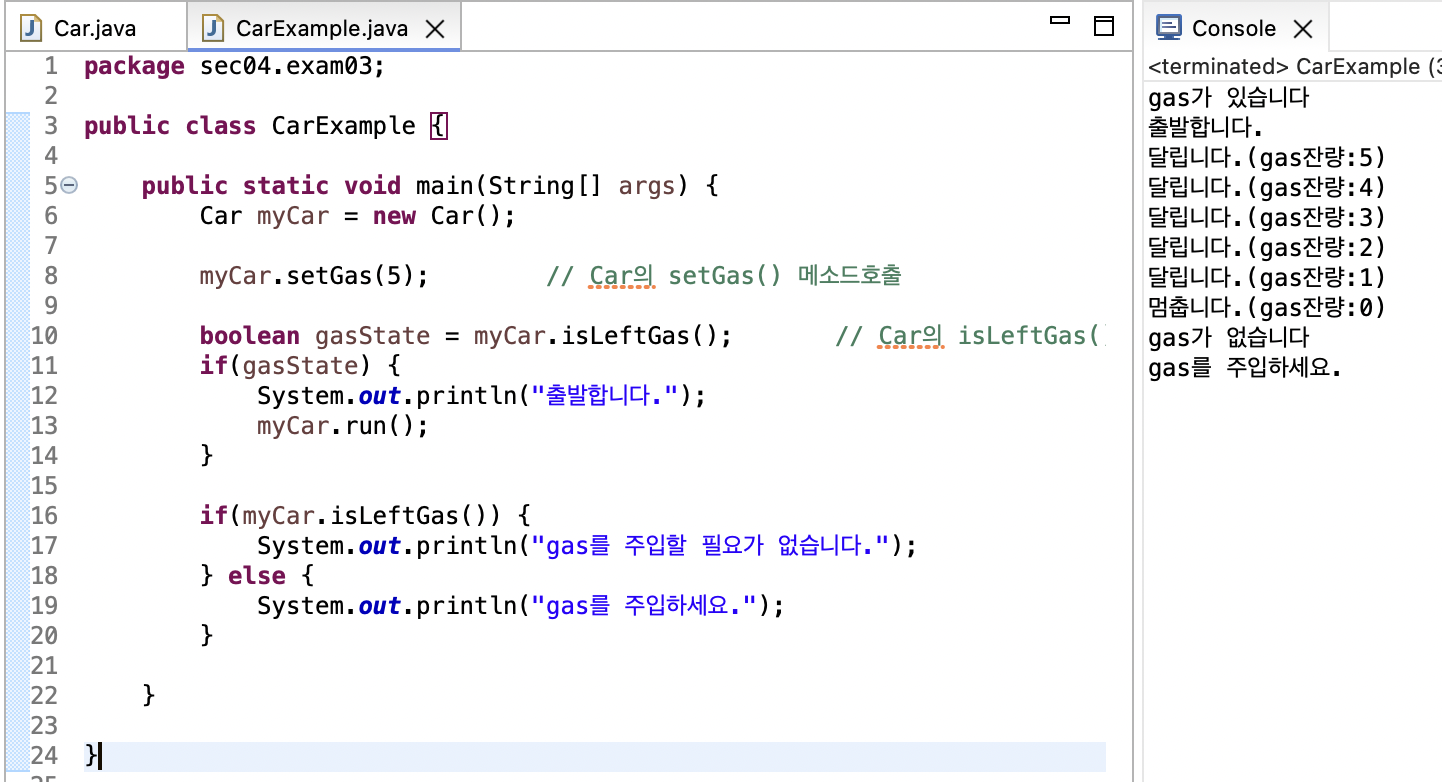1442x782 pixels.
Task: Click console output "gas를 주입하세요."
Action: point(1244,368)
